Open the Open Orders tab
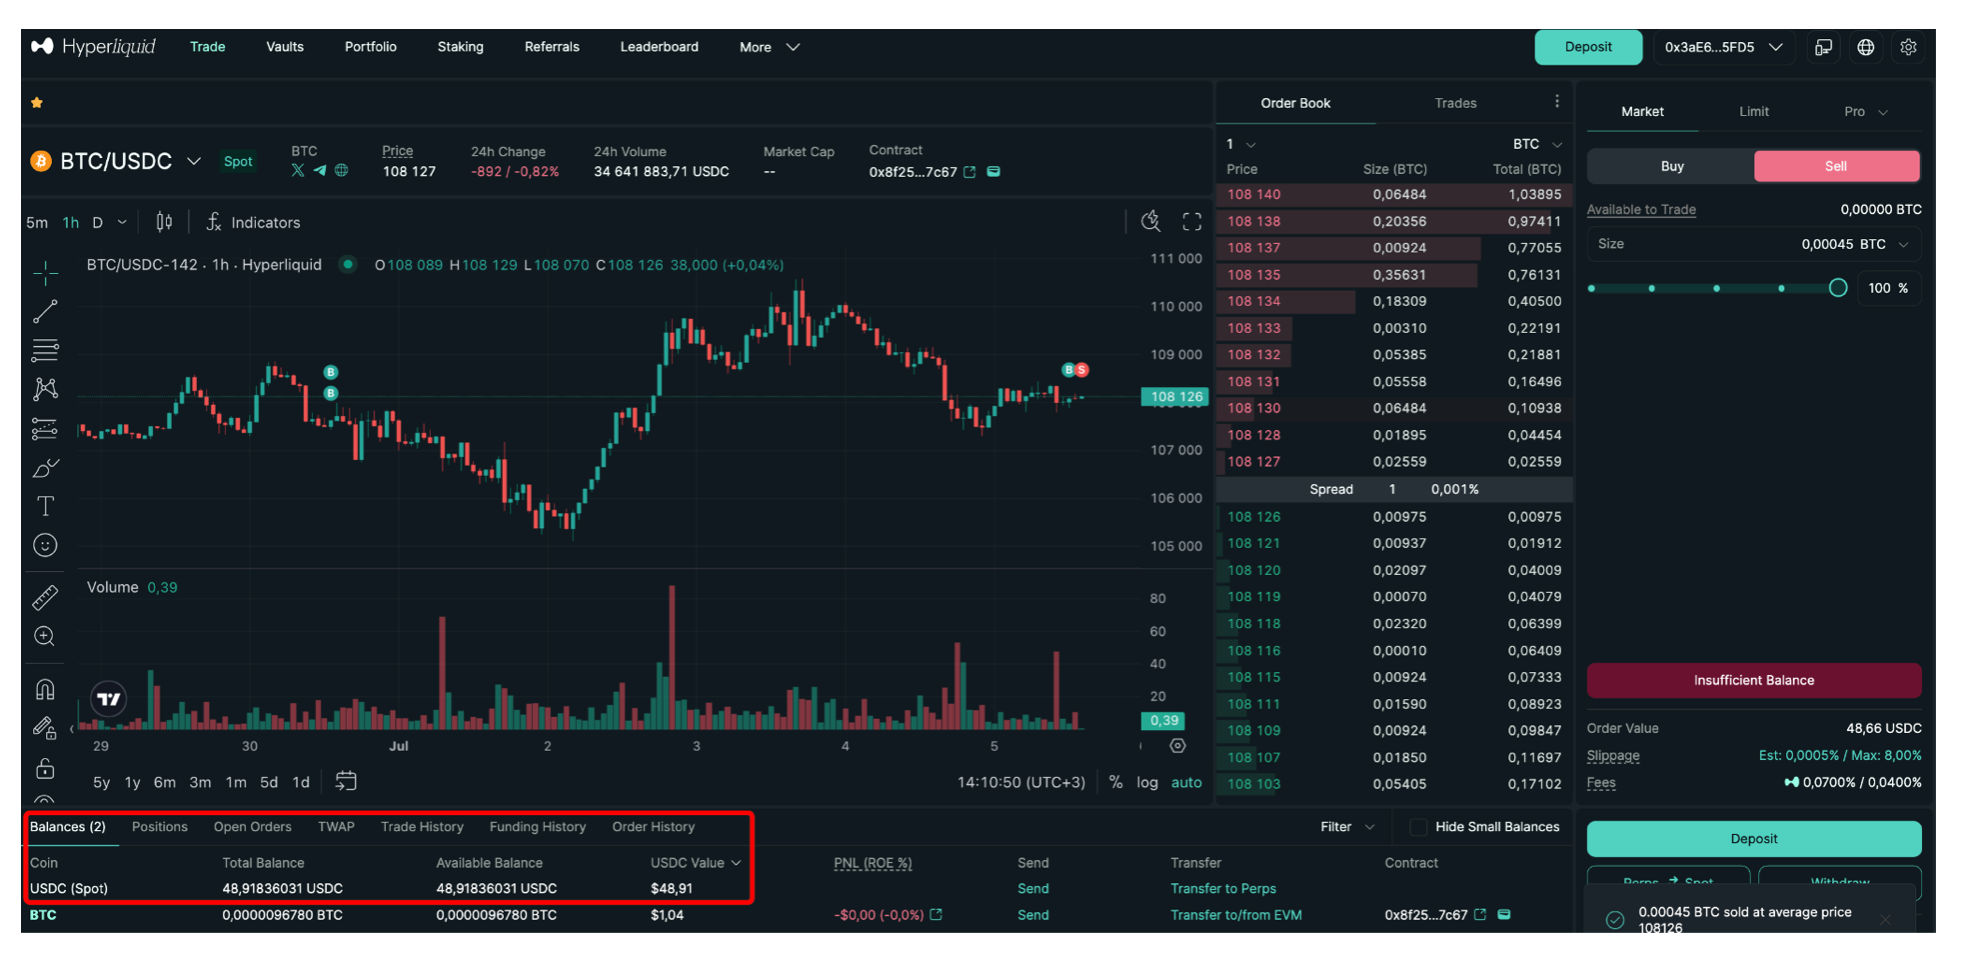This screenshot has width=1964, height=962. coord(252,827)
